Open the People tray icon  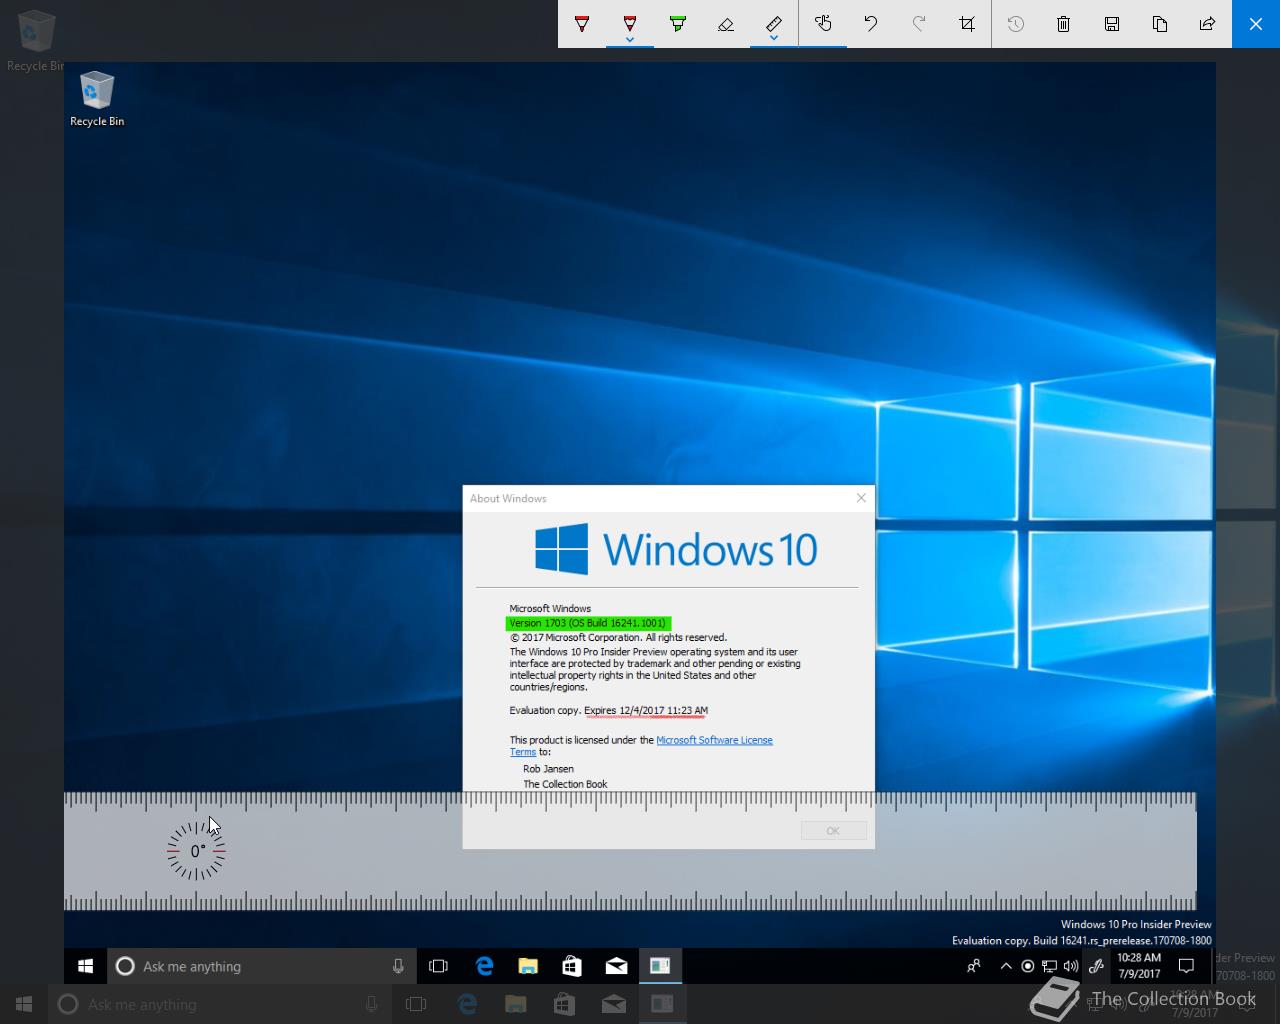click(x=973, y=966)
